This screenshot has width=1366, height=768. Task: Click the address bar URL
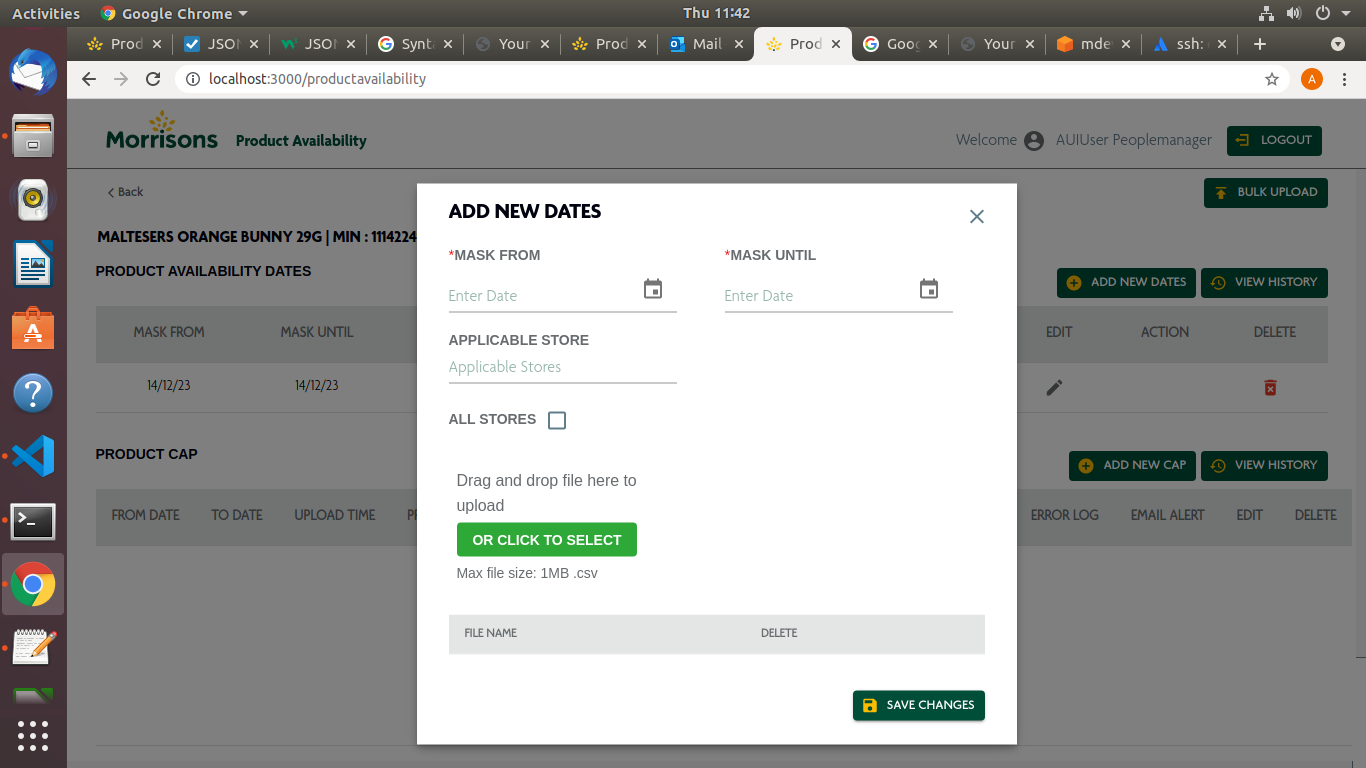click(317, 79)
